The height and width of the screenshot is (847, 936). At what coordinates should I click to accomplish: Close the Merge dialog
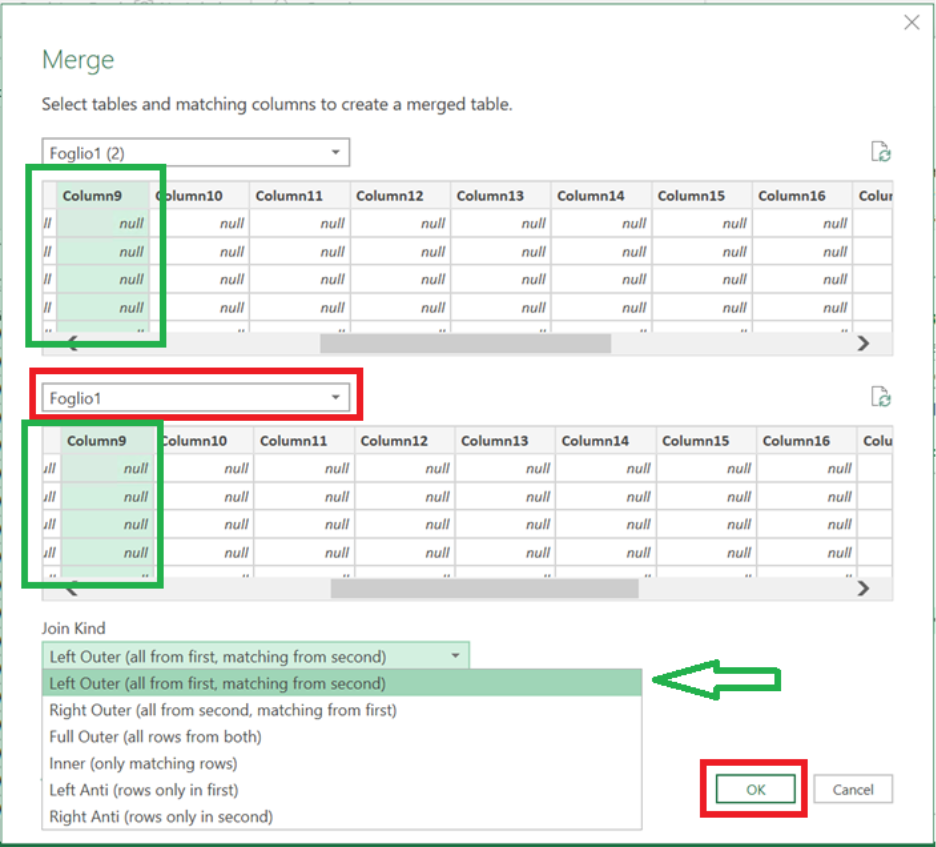coord(911,22)
